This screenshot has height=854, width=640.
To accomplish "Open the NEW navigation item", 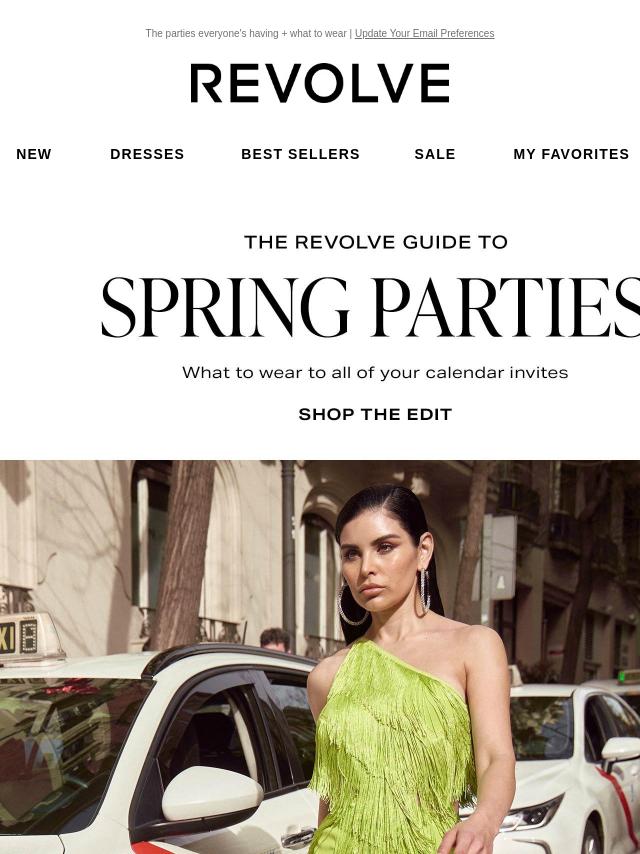I will (34, 154).
